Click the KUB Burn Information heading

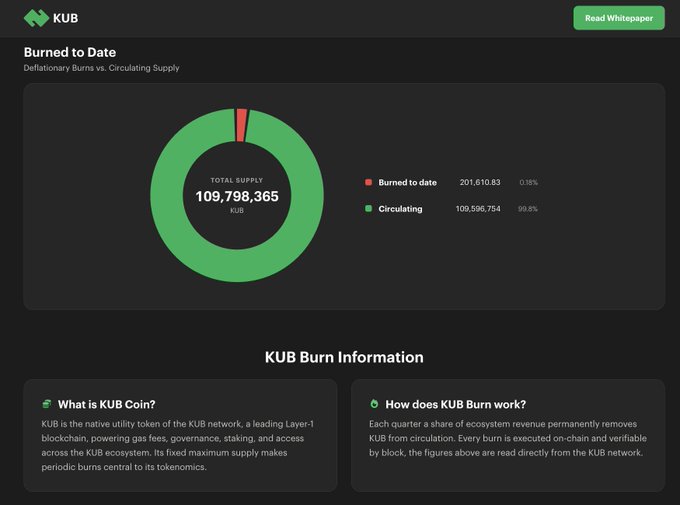[344, 357]
